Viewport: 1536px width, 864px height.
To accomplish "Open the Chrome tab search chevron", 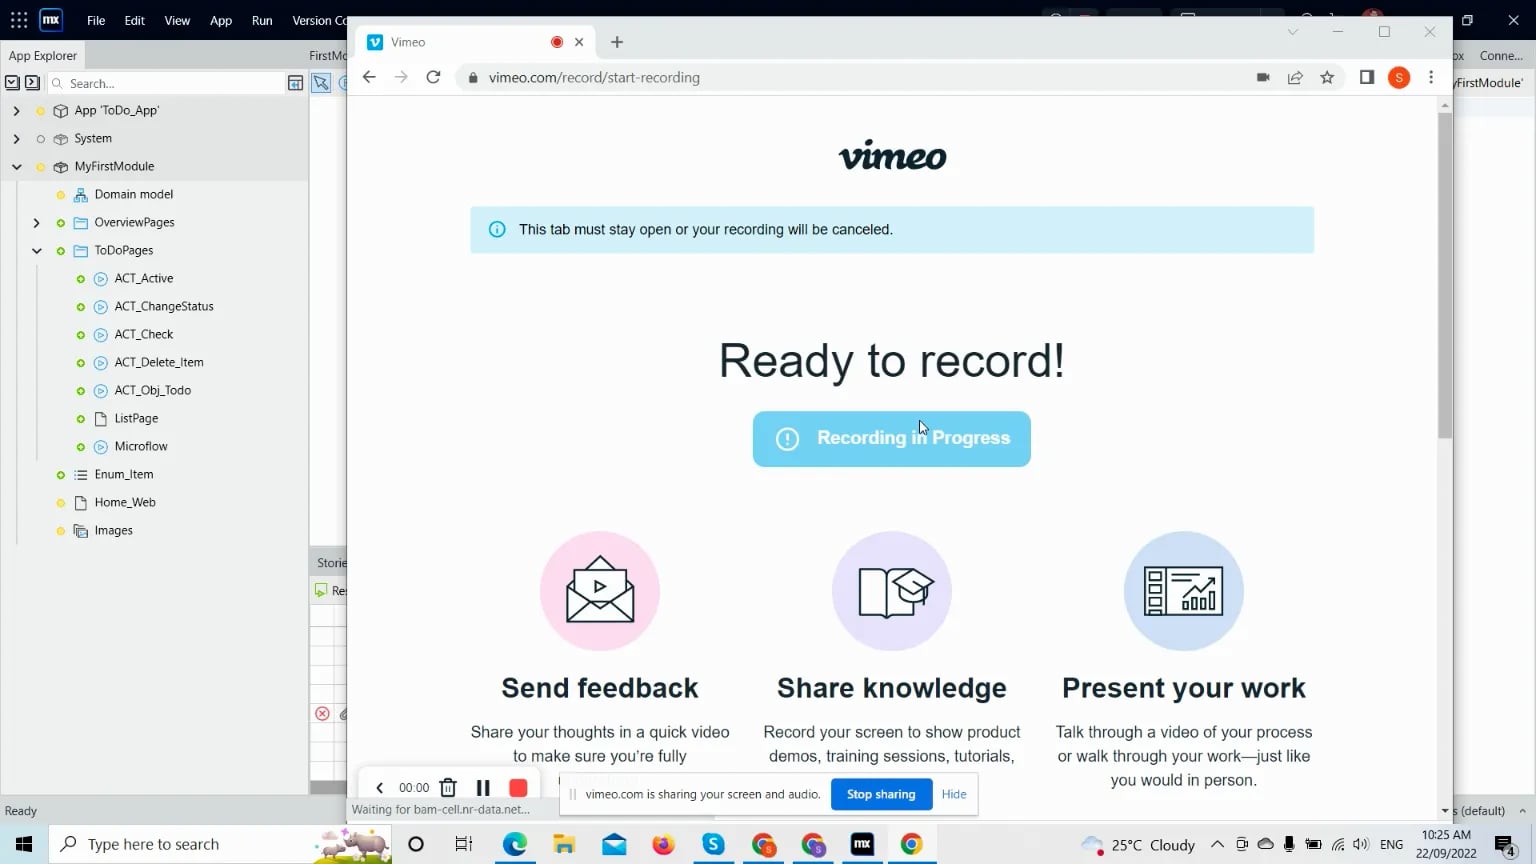I will point(1293,32).
